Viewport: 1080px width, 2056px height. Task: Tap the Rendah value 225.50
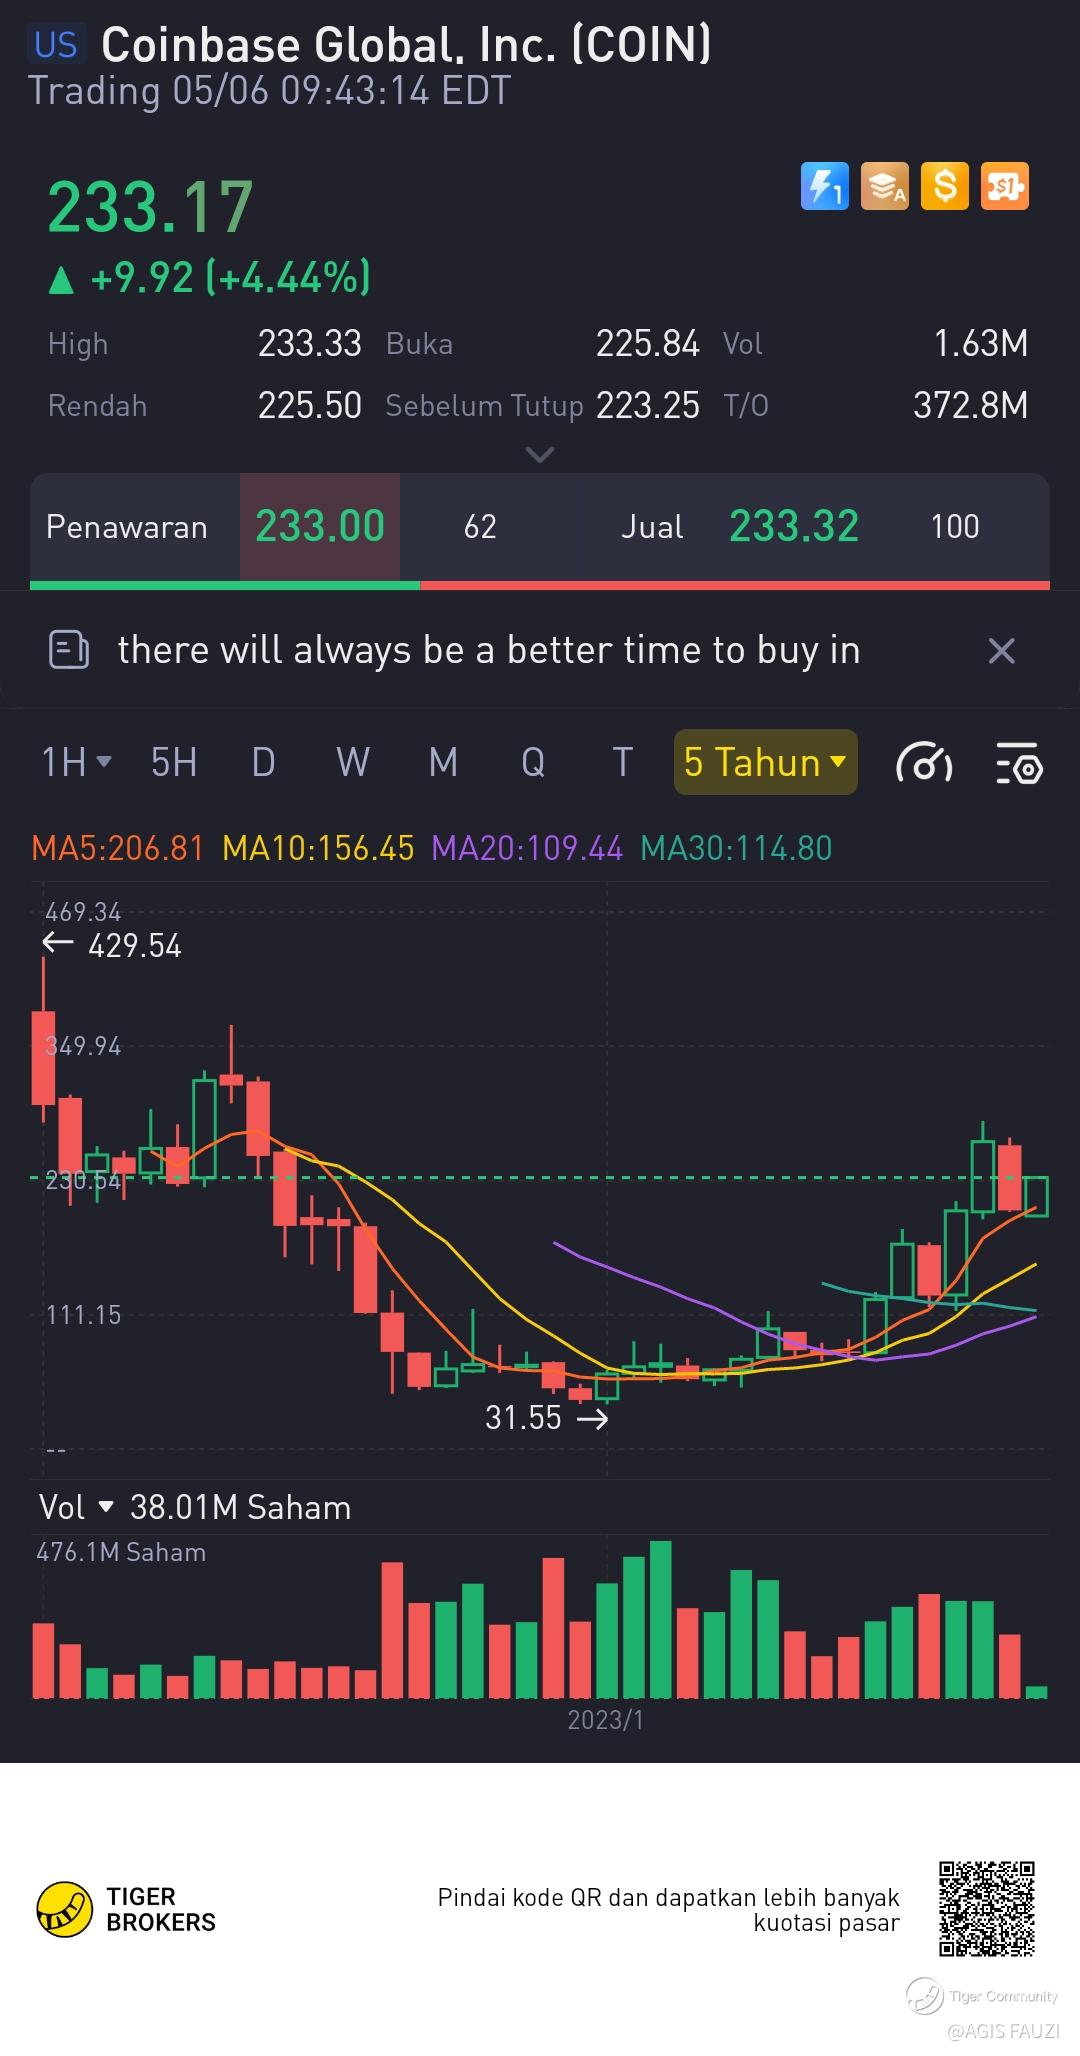[x=310, y=405]
